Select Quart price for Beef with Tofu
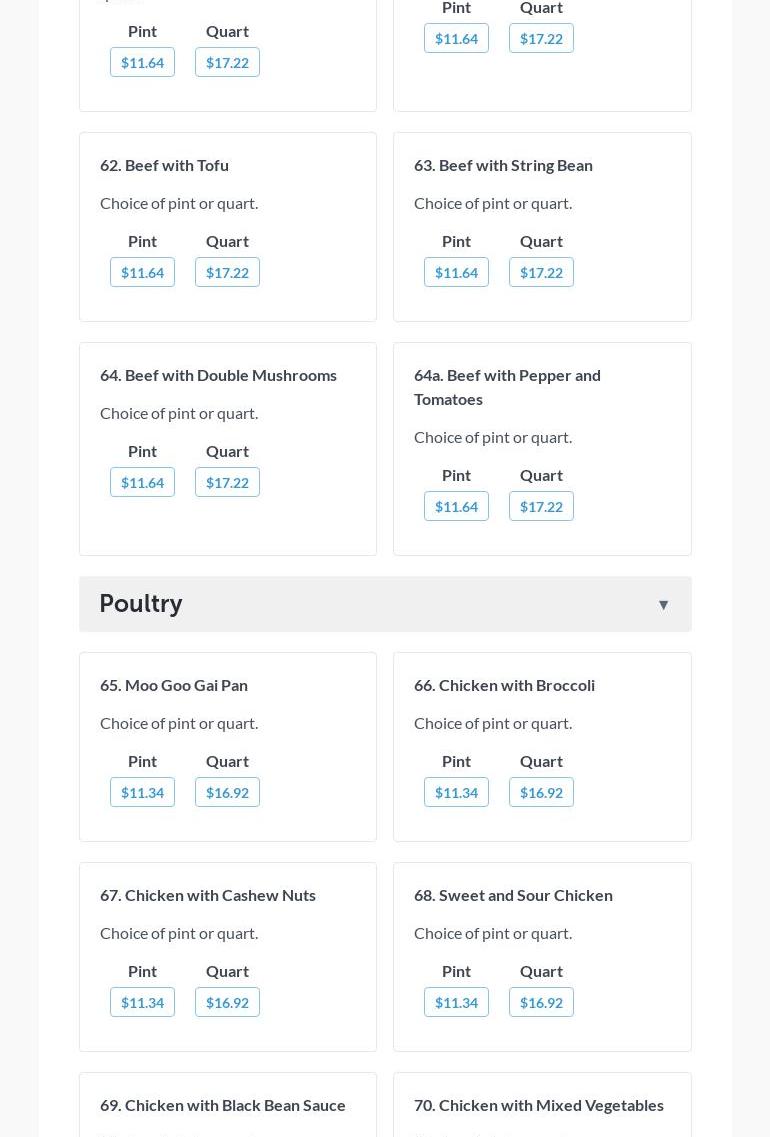The width and height of the screenshot is (770, 1137). (x=227, y=272)
